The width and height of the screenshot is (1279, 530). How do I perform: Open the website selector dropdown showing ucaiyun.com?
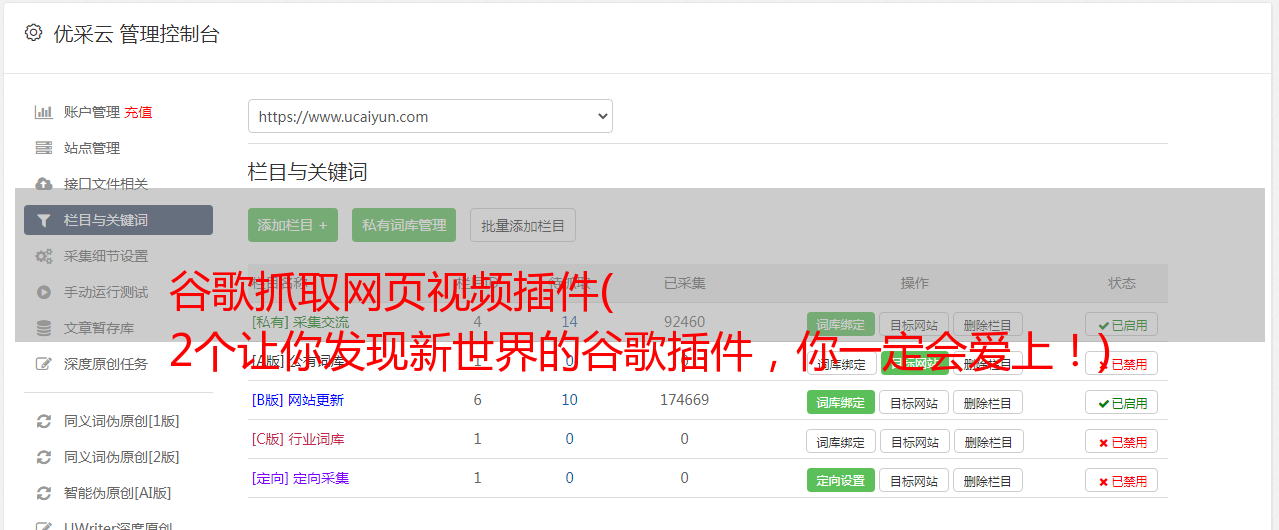click(430, 116)
